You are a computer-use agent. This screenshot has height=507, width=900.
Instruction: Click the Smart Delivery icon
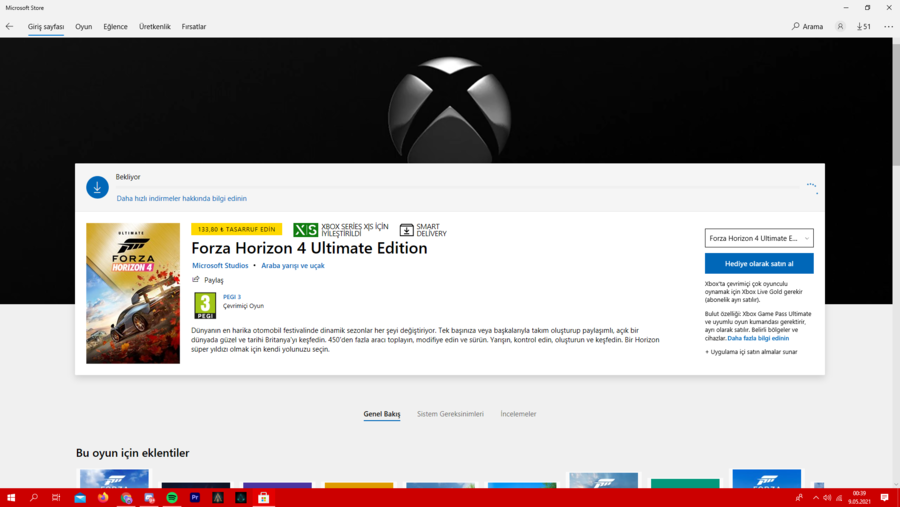pos(406,230)
